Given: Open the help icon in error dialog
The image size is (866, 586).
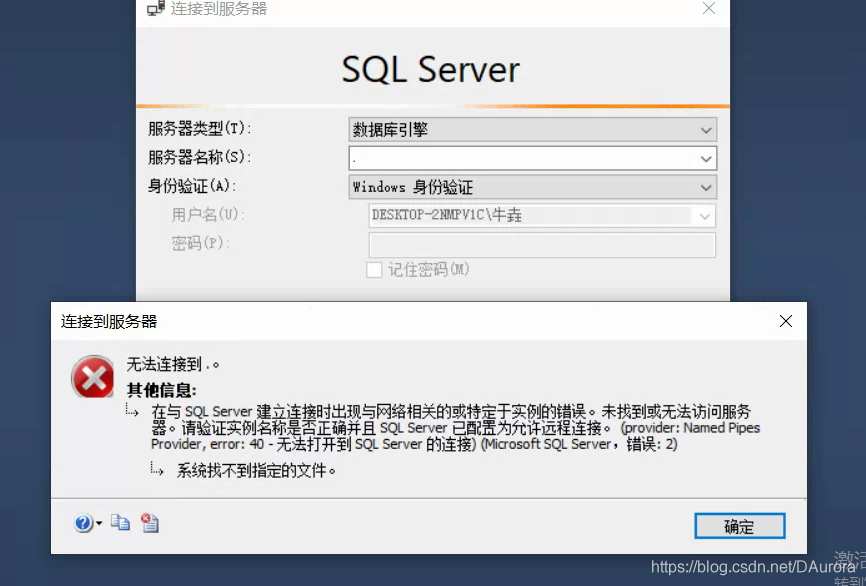Looking at the screenshot, I should pyautogui.click(x=83, y=522).
